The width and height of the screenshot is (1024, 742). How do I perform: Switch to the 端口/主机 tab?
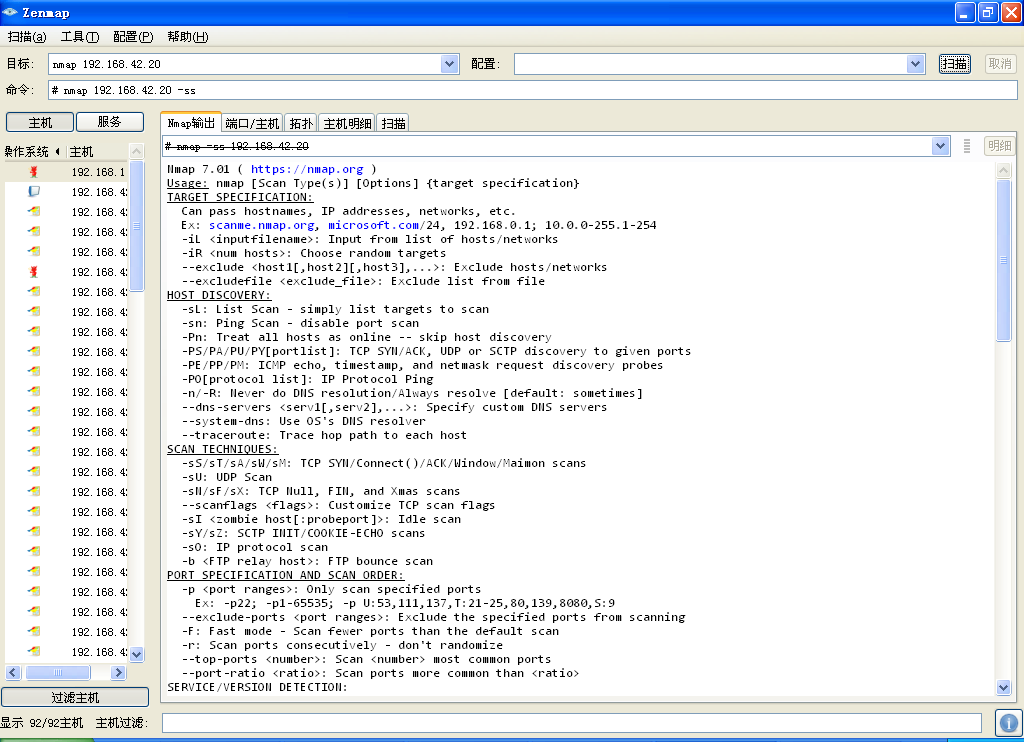tap(252, 123)
